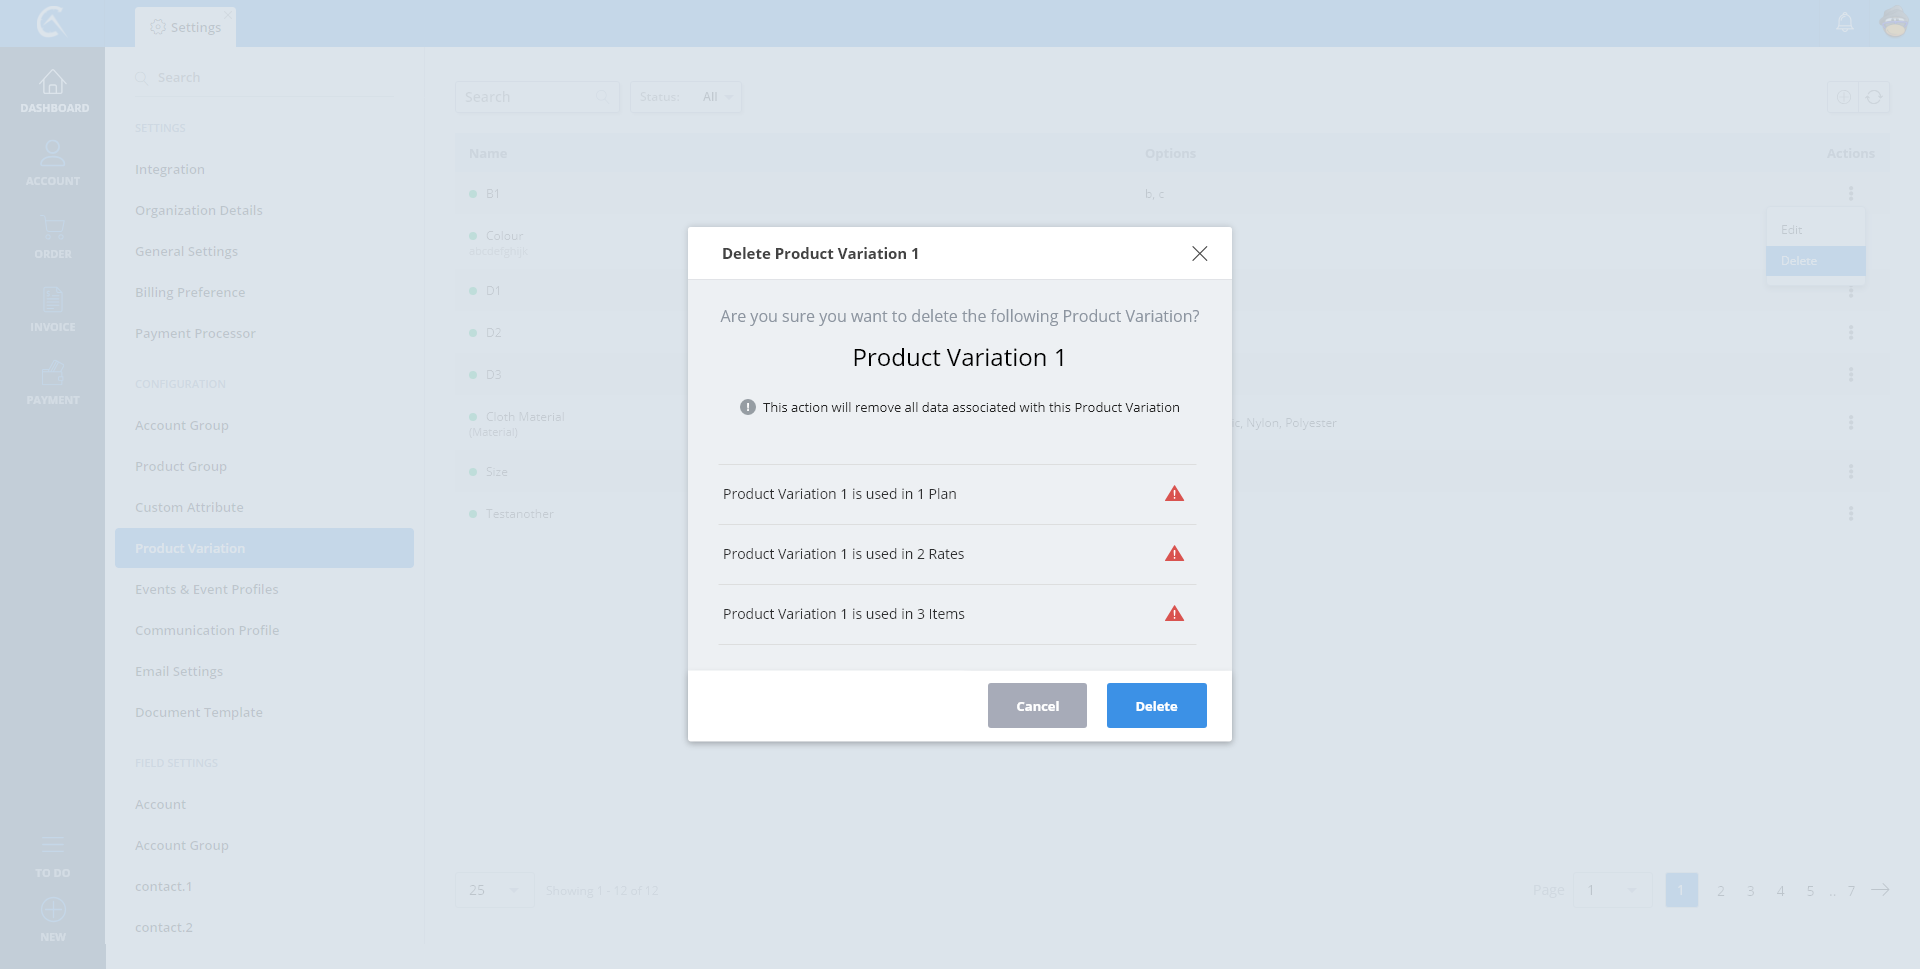Switch to the Settings tab
This screenshot has width=1920, height=969.
pyautogui.click(x=186, y=27)
